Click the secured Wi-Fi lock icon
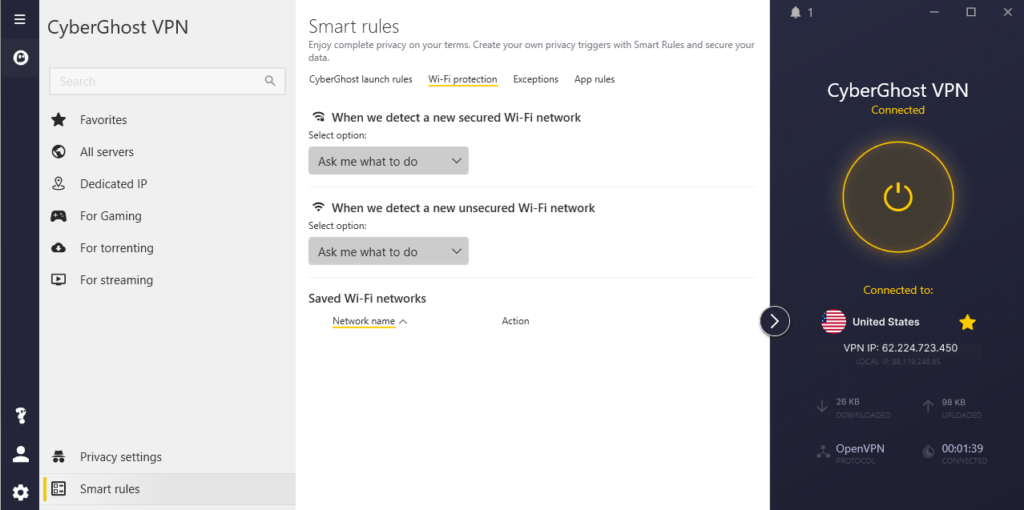 [318, 117]
